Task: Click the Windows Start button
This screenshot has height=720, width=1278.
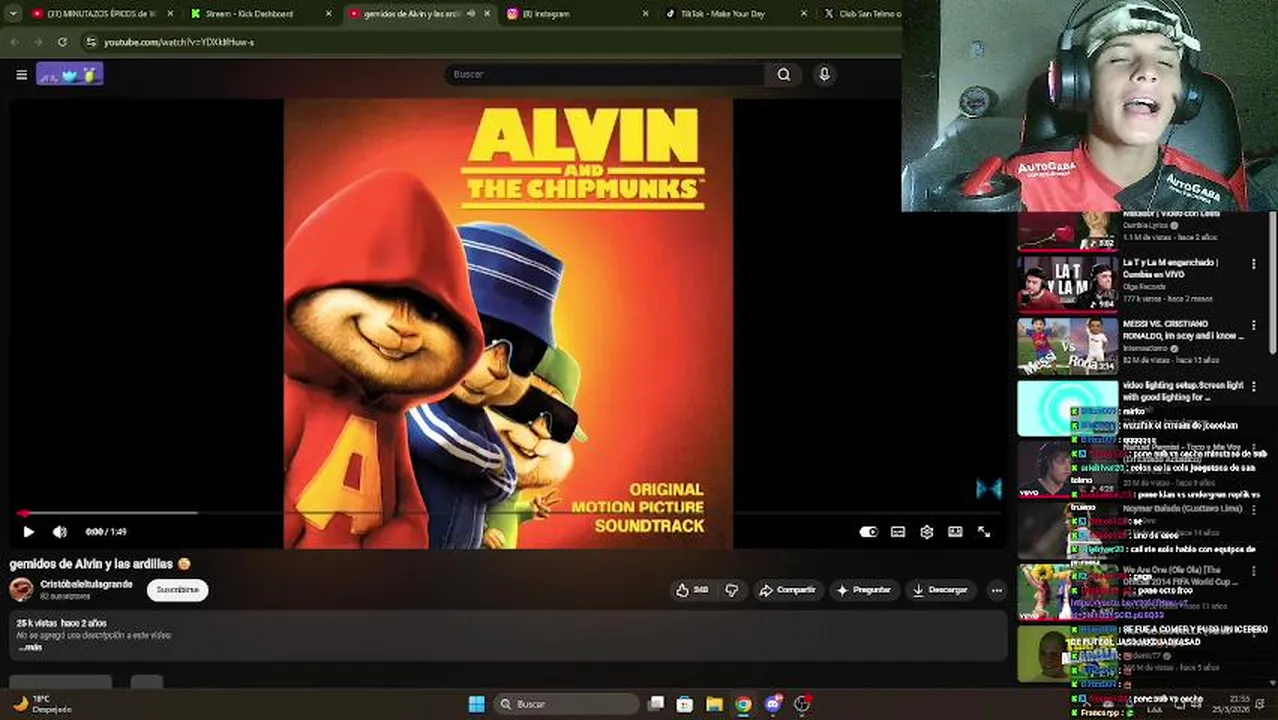Action: [476, 704]
